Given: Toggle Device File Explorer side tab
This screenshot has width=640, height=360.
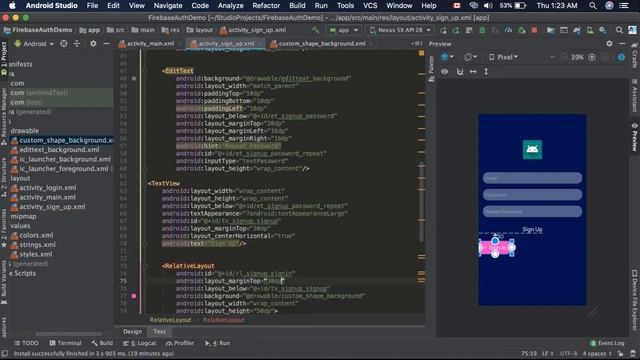Looking at the screenshot, I should (x=635, y=300).
